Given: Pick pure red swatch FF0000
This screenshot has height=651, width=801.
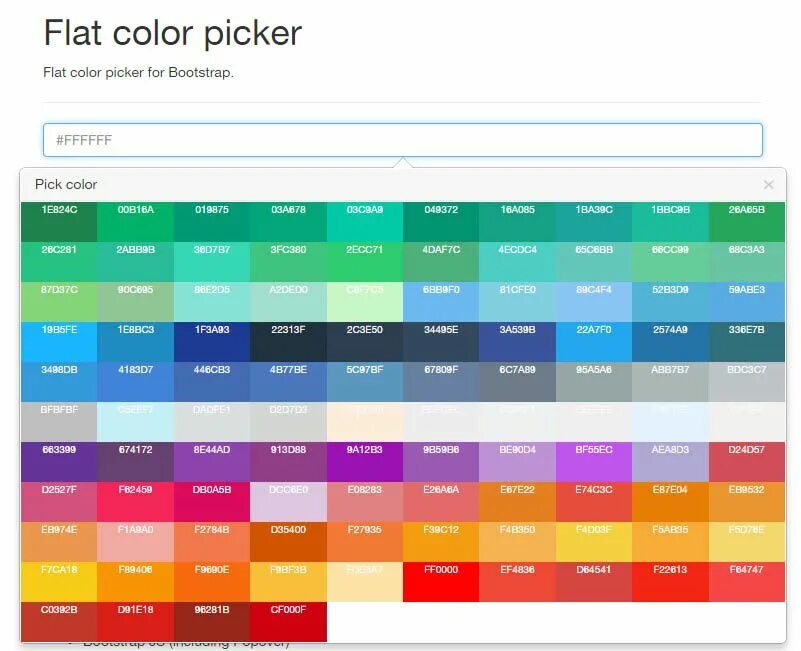Looking at the screenshot, I should pyautogui.click(x=441, y=582).
